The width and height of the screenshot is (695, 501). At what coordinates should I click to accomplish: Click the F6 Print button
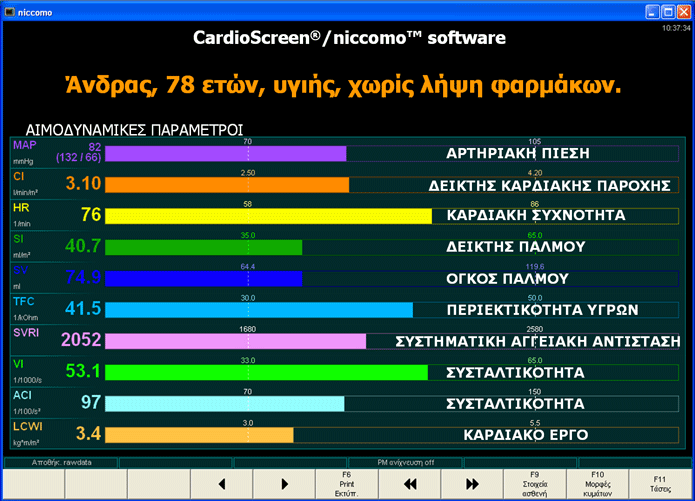point(347,484)
